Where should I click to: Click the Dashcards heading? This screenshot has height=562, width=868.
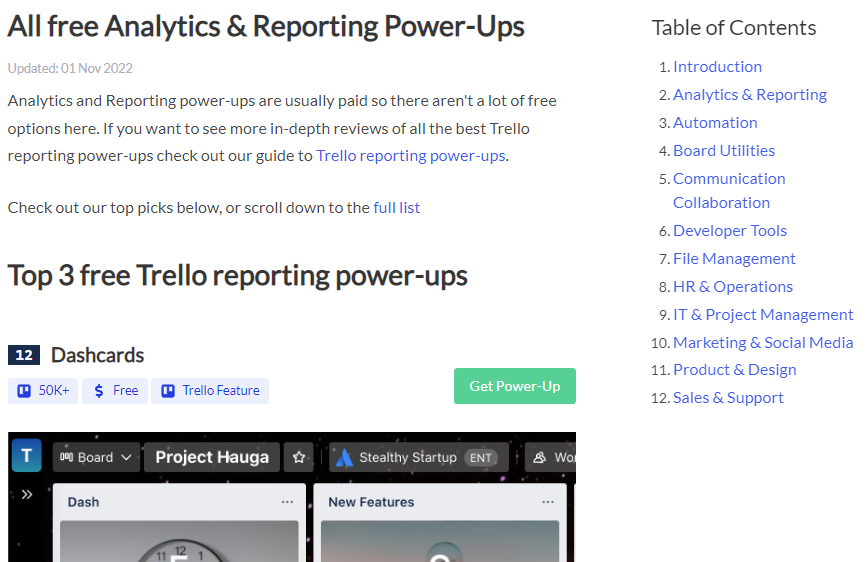pos(97,355)
